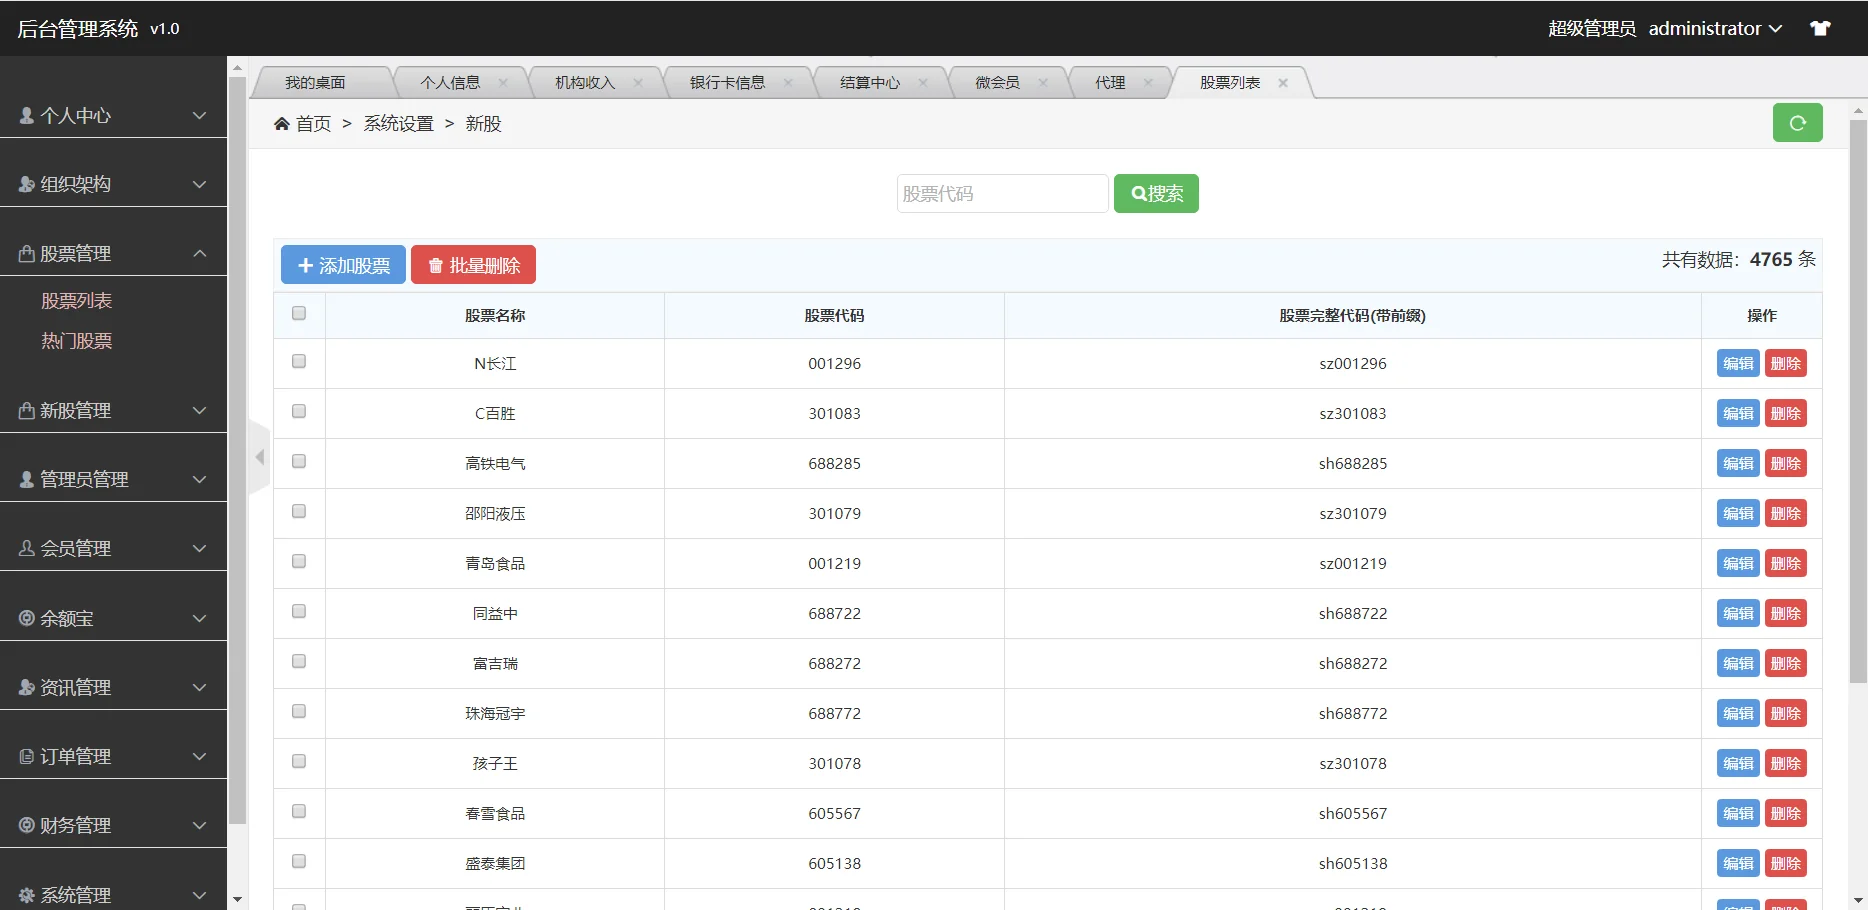
Task: Click the 股票管理 briefcase icon
Action: [x=25, y=253]
